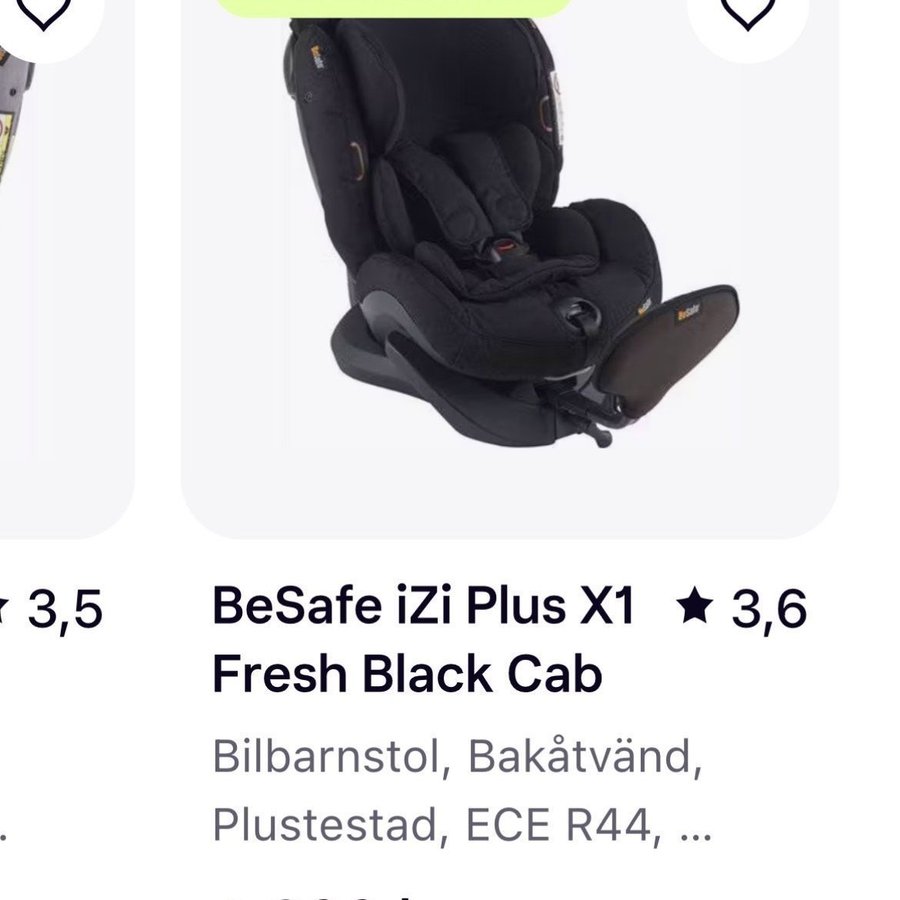The height and width of the screenshot is (900, 900).
Task: Click the 3,6 rating score
Action: 770,609
